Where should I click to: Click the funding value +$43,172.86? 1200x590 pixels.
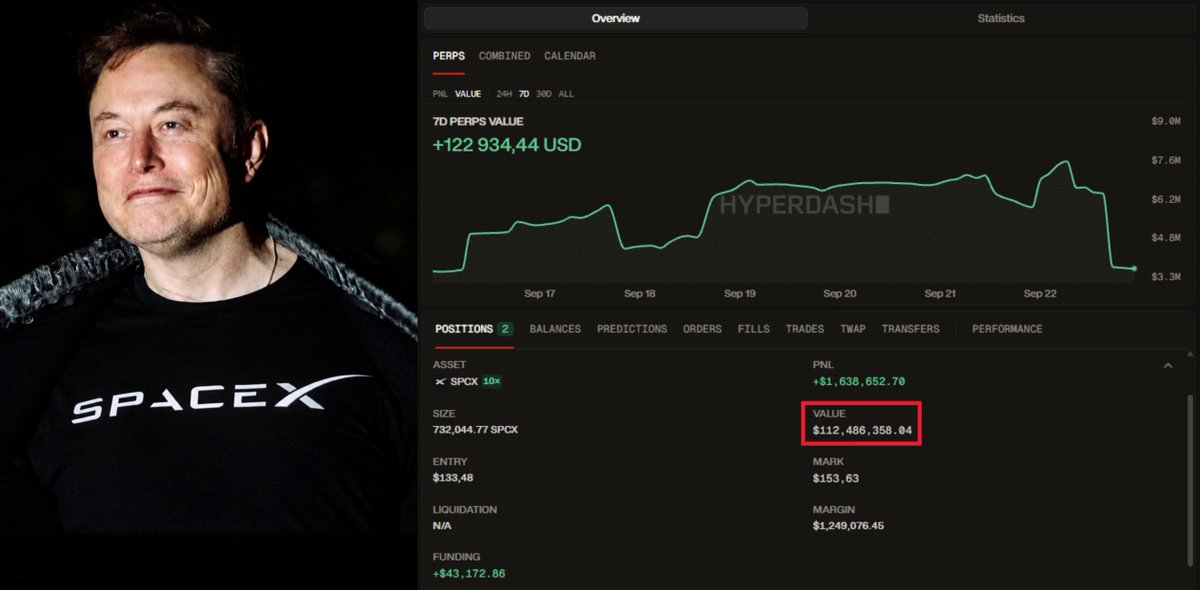tap(469, 574)
